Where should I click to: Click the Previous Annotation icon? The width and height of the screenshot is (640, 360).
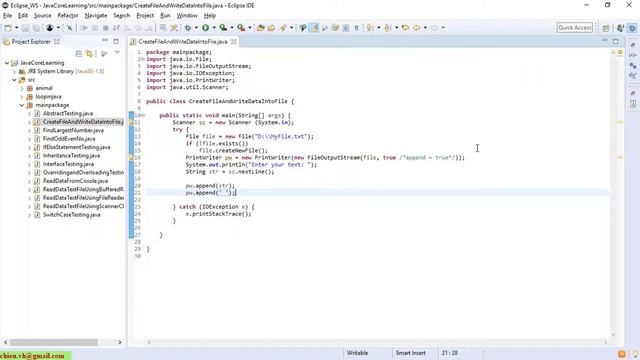388,28
